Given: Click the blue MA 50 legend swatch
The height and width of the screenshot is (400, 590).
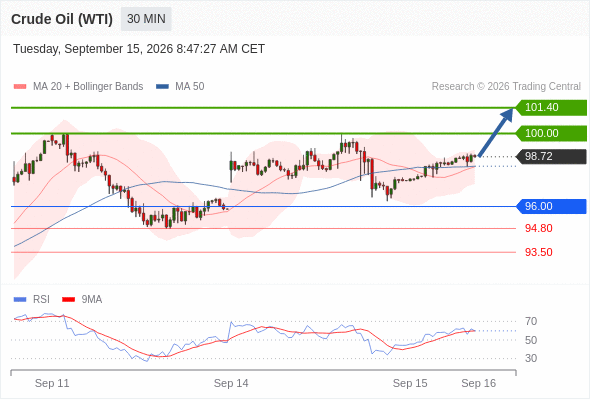Looking at the screenshot, I should 162,87.
